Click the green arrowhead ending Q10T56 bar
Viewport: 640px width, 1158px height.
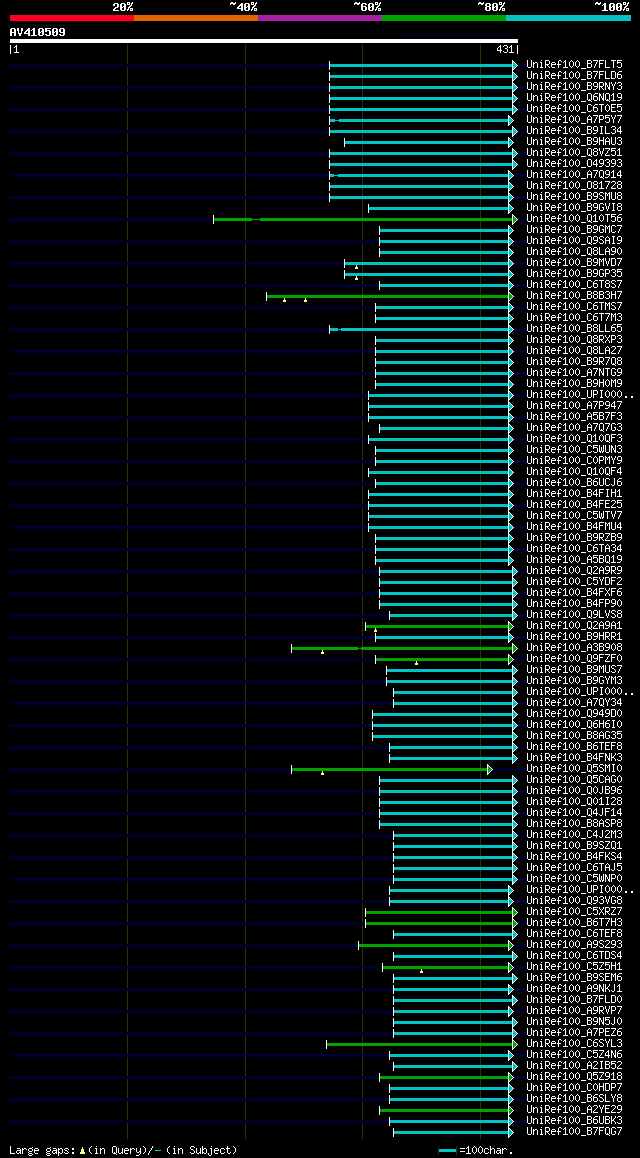[515, 219]
